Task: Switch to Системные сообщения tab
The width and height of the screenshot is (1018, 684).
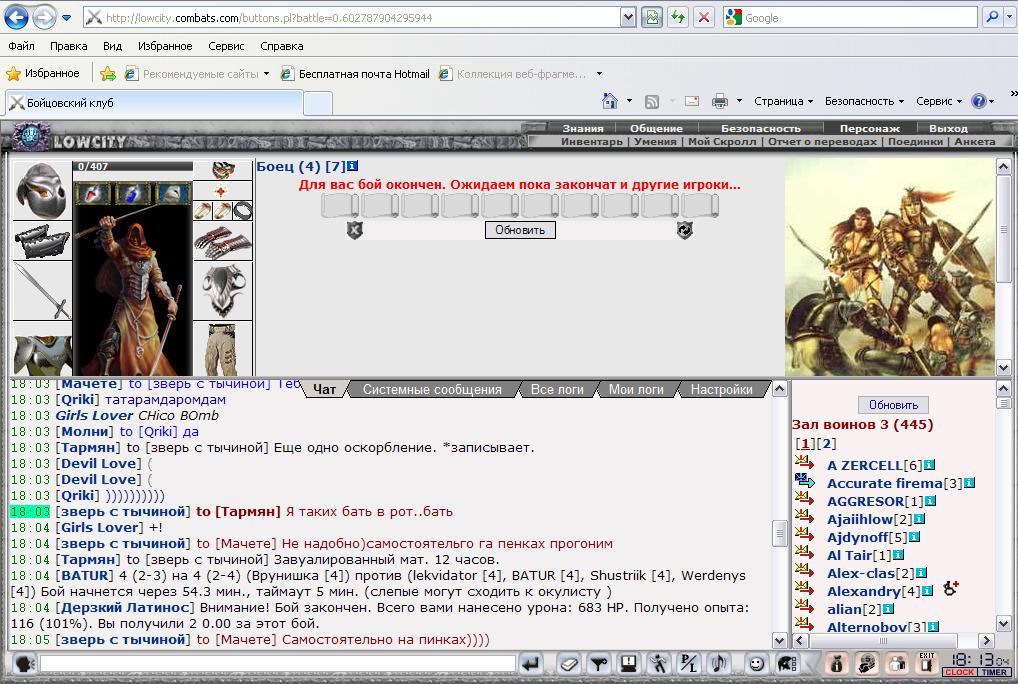Action: coord(432,389)
